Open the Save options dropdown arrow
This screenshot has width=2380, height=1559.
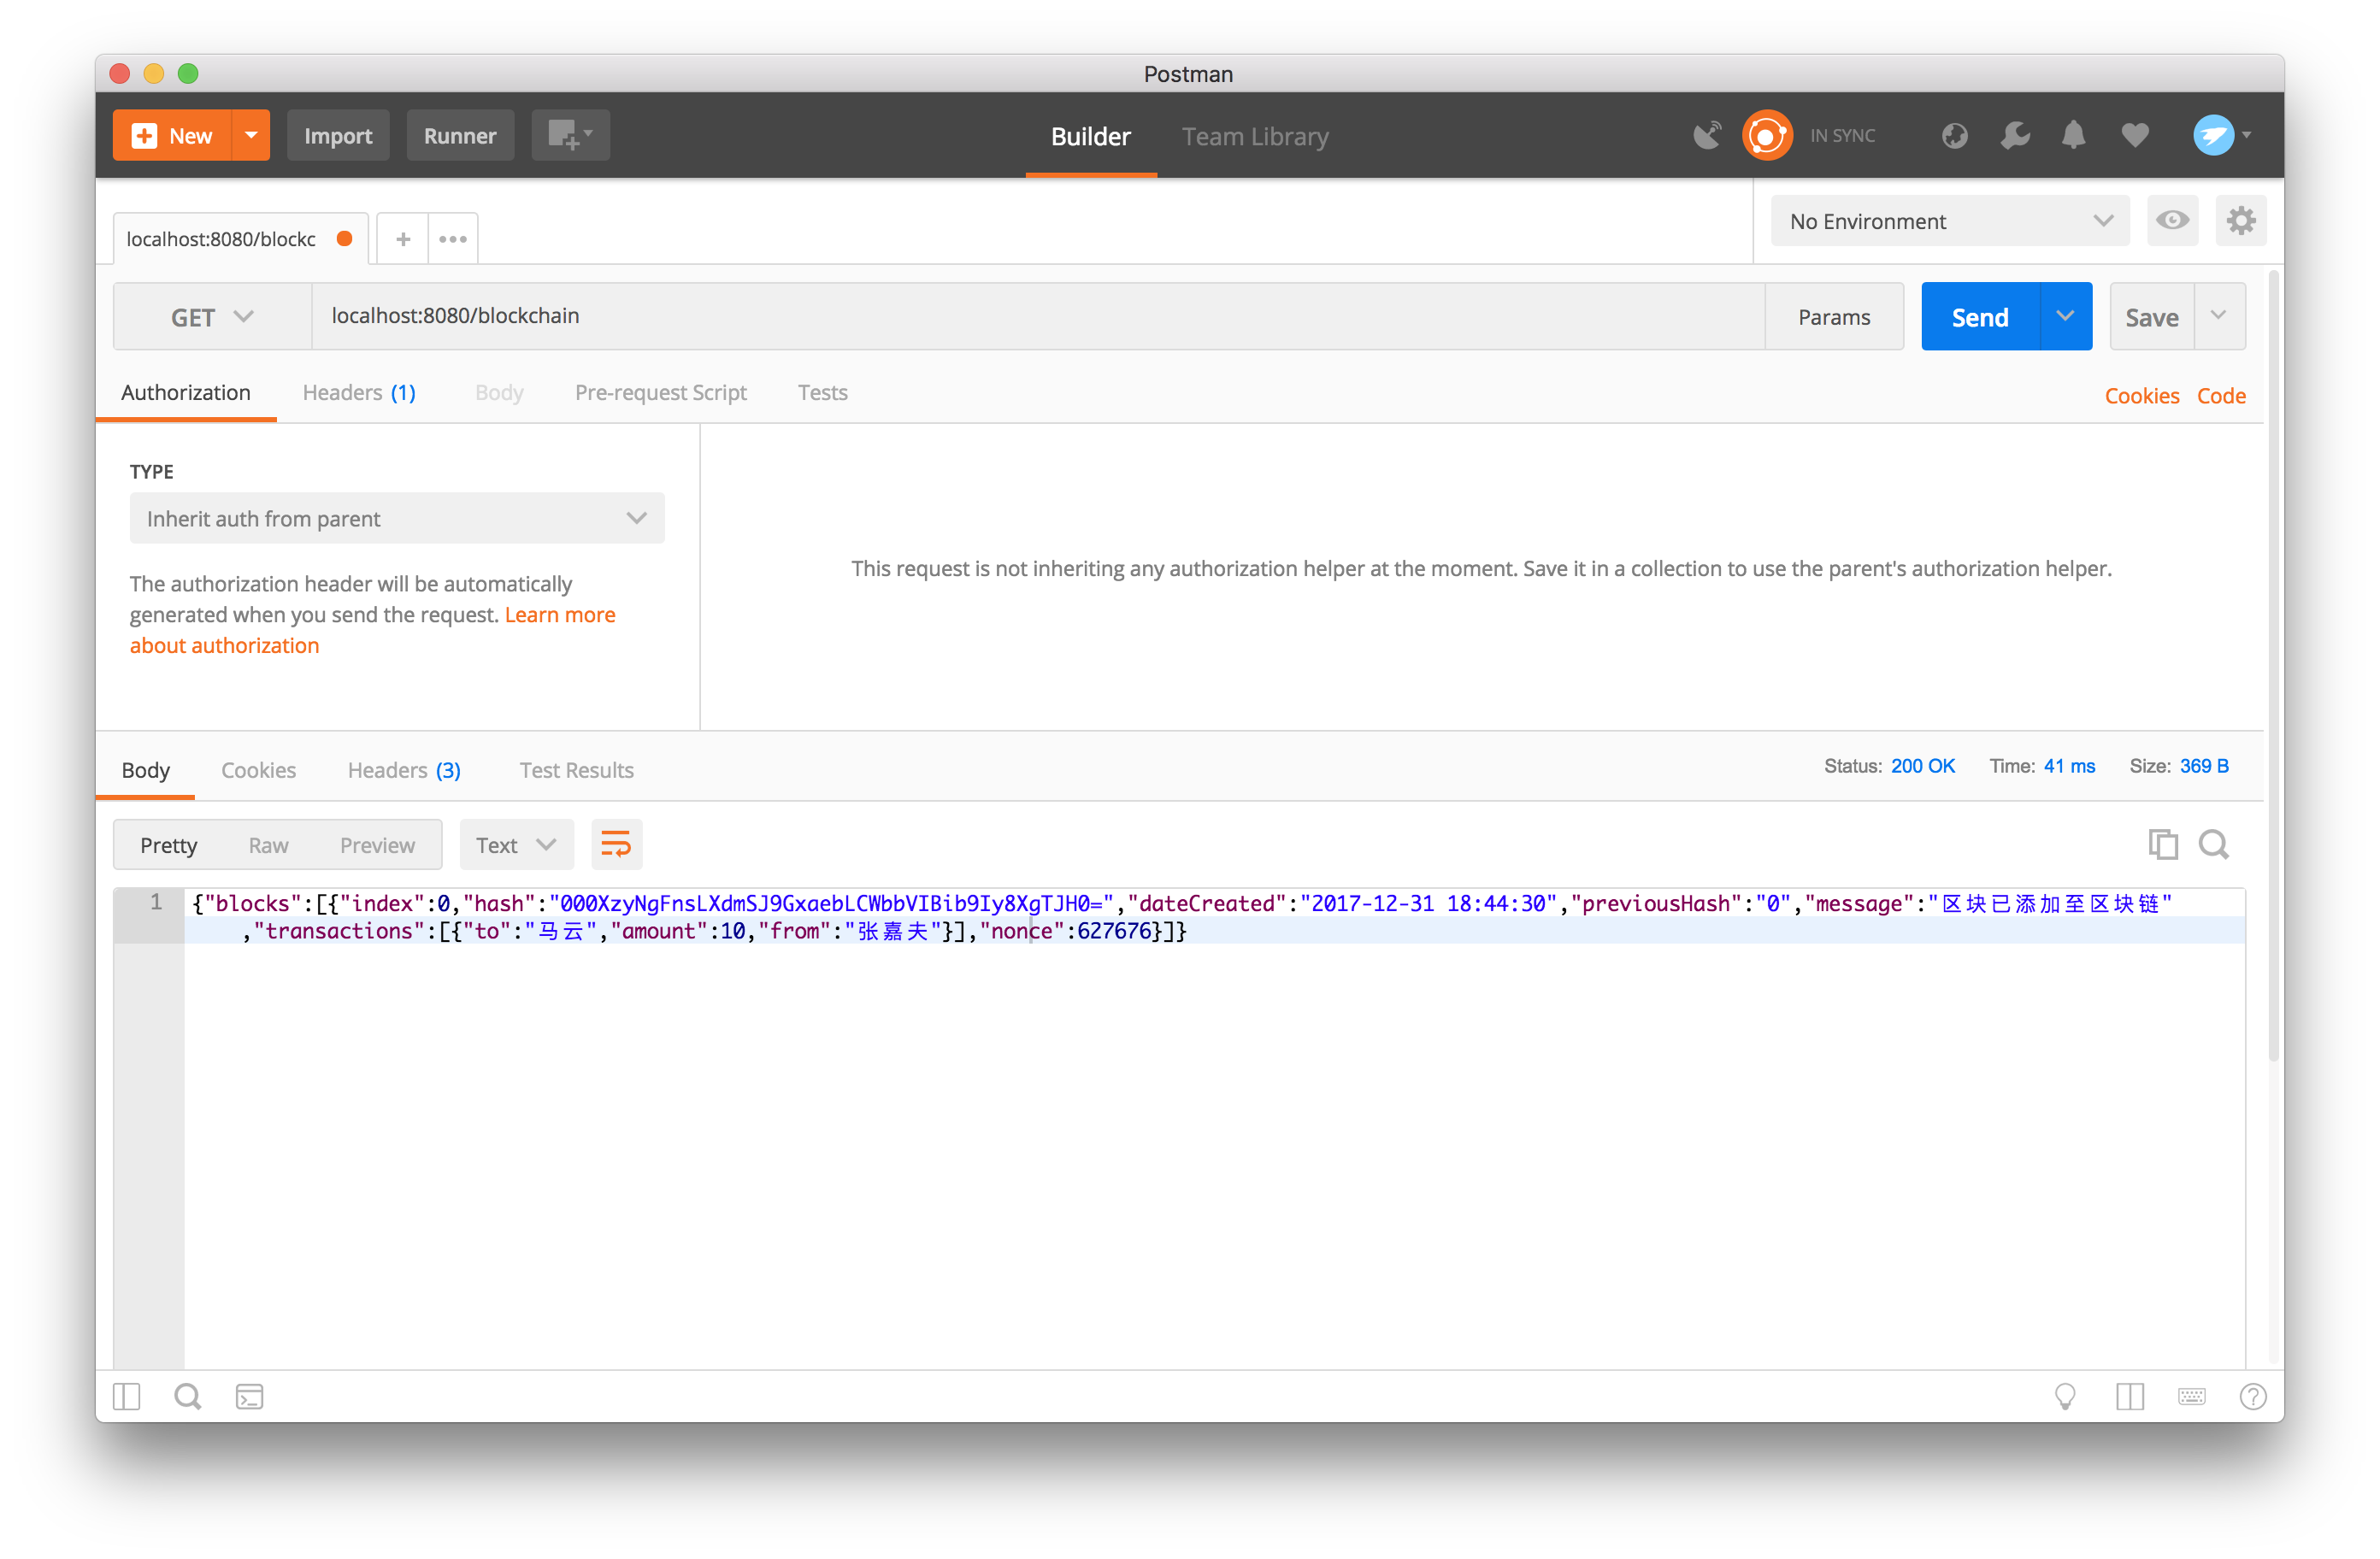pyautogui.click(x=2219, y=317)
